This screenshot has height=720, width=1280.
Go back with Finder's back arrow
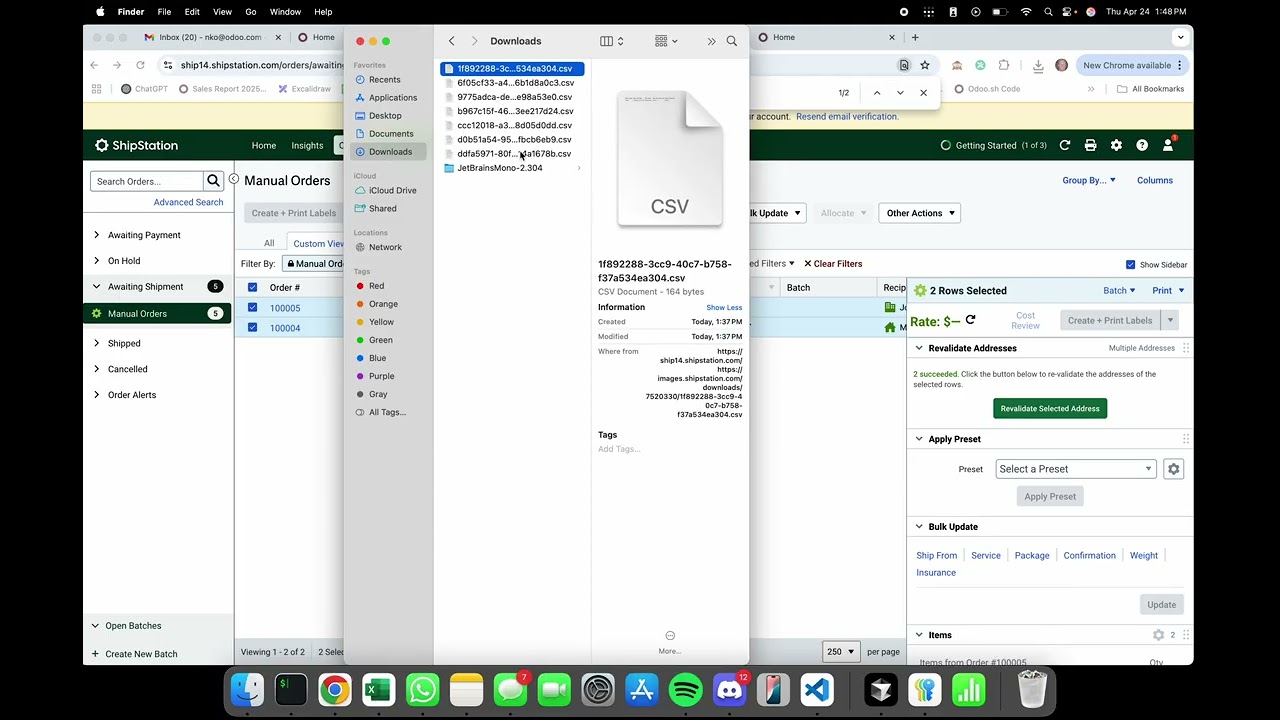[x=451, y=41]
